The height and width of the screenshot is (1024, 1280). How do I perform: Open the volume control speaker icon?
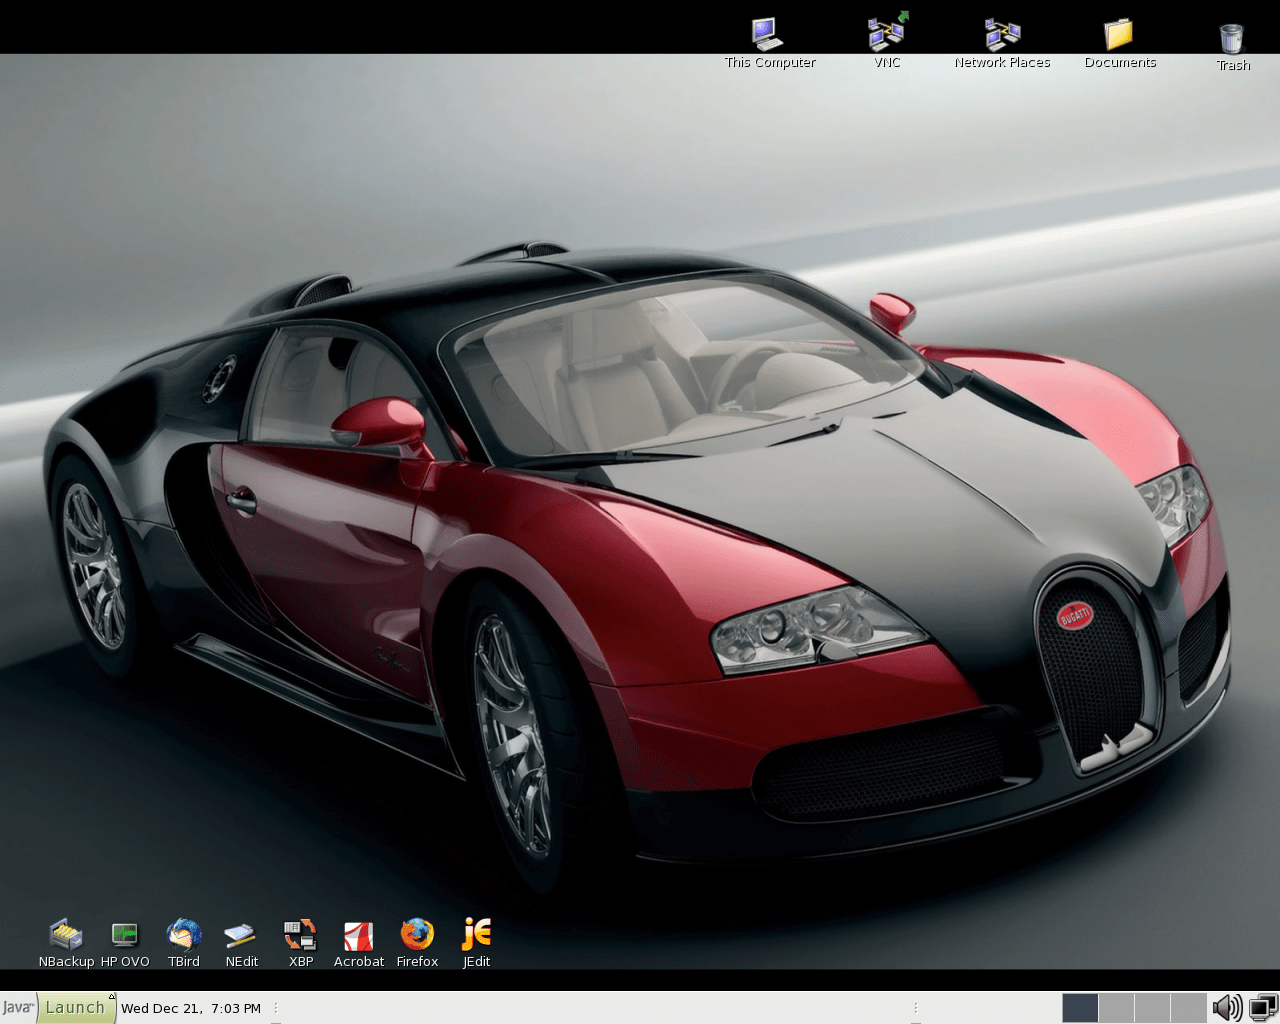click(1227, 1008)
